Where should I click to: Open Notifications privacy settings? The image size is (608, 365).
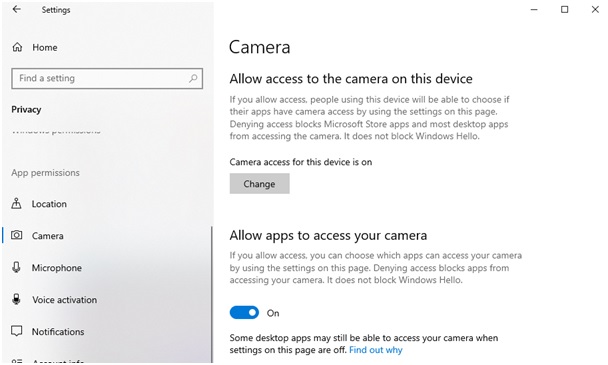[58, 332]
